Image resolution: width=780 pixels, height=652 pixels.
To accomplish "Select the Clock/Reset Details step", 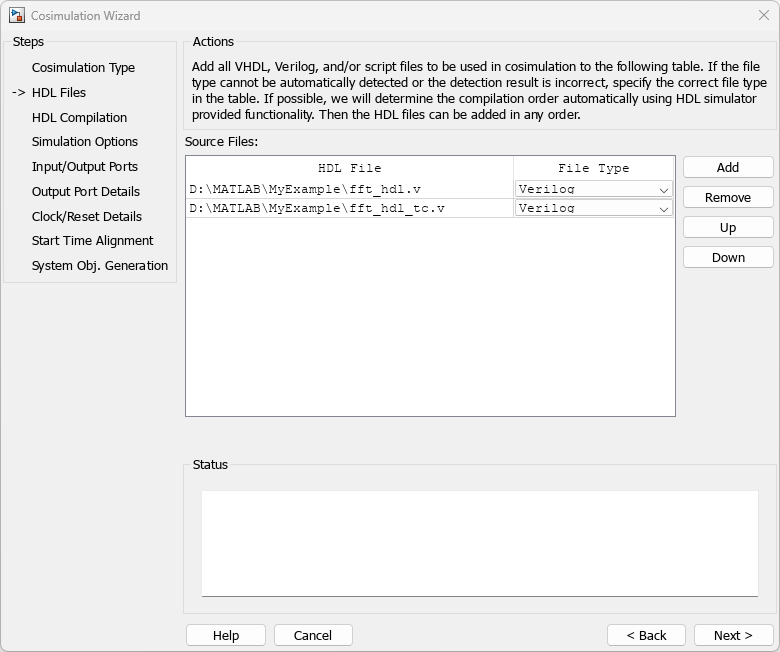I will (87, 216).
